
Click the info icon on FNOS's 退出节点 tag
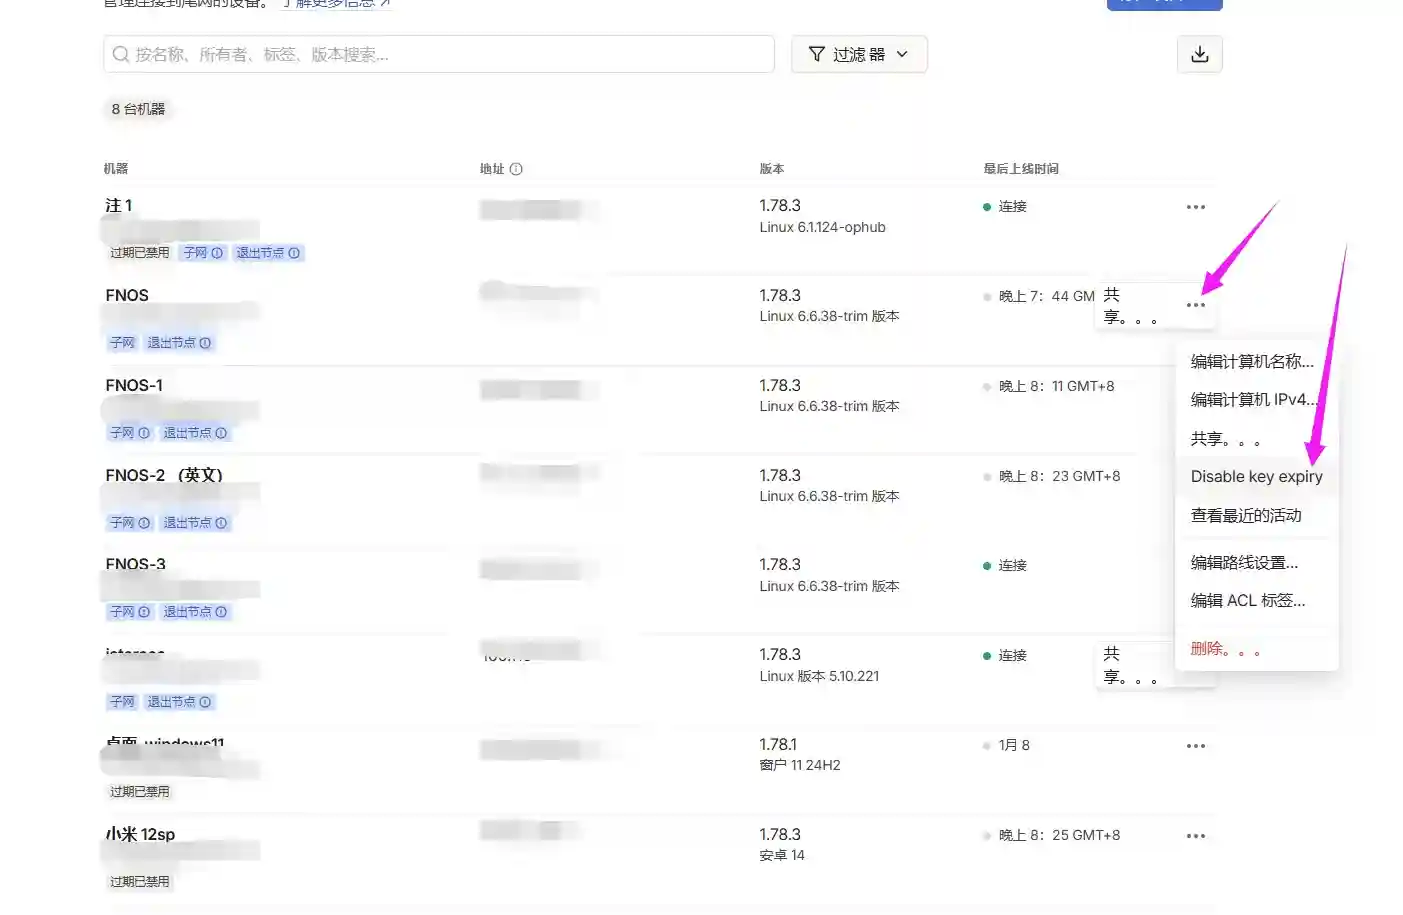click(206, 342)
